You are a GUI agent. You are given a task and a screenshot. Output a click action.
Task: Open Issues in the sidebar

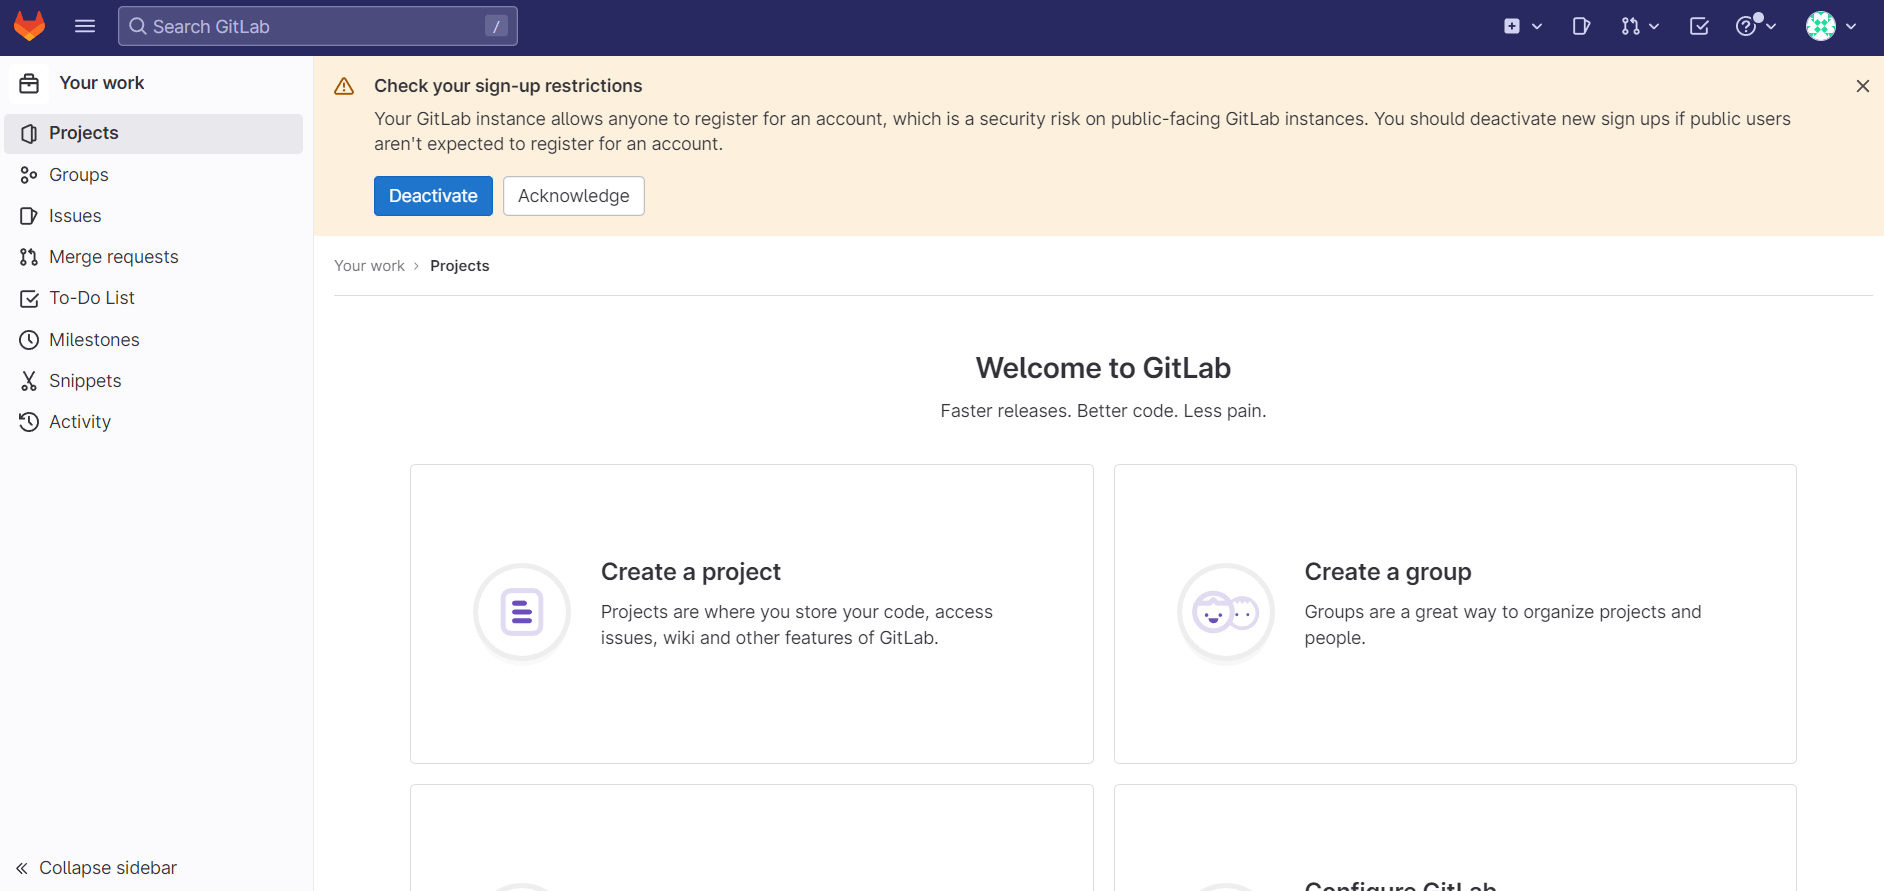point(154,216)
